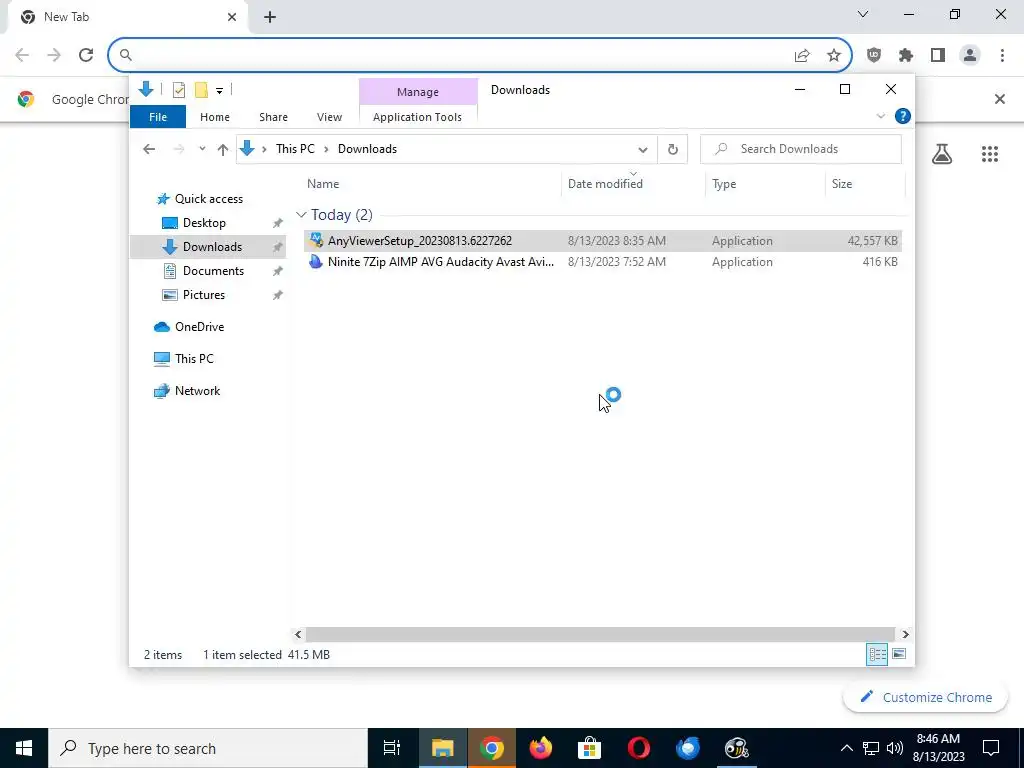Switch to the Home ribbon tab
This screenshot has height=768, width=1024.
tap(215, 117)
